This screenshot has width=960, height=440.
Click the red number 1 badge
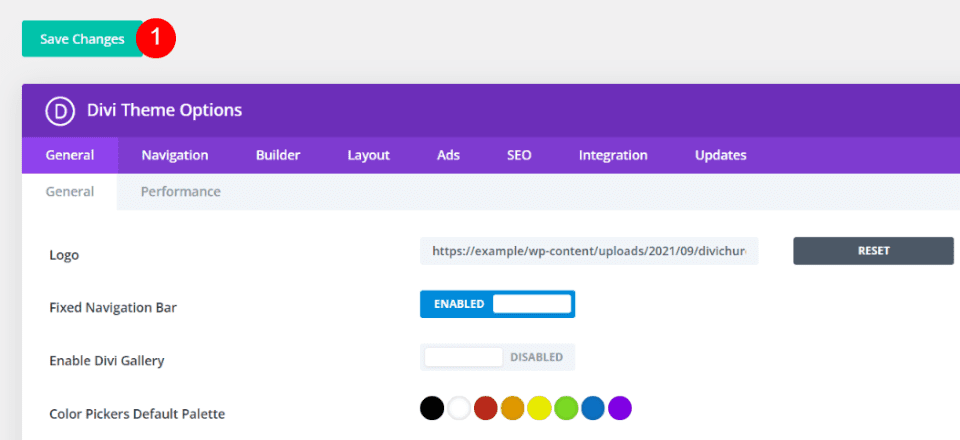(x=156, y=39)
